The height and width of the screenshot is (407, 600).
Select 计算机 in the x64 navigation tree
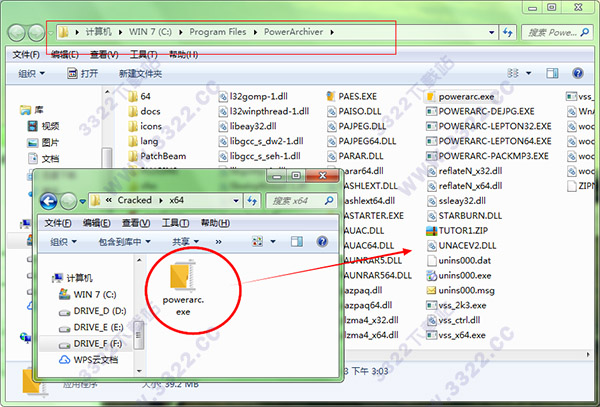[73, 278]
